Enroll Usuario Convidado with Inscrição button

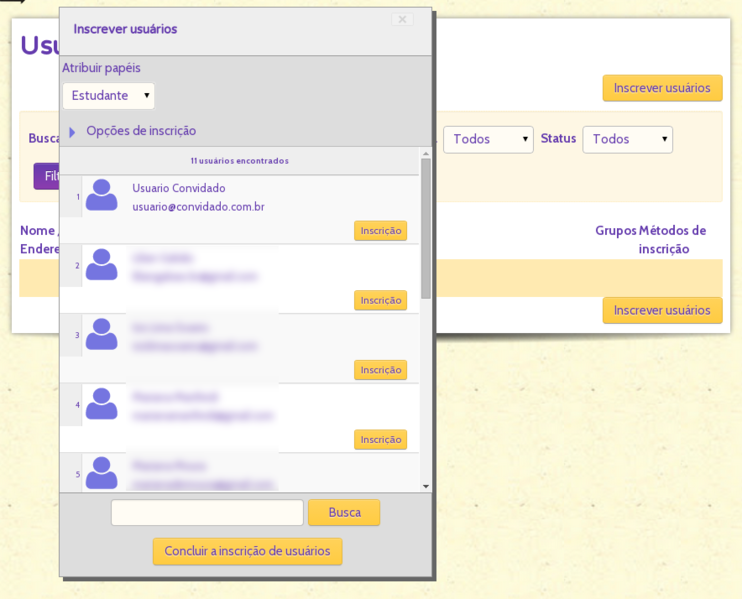380,230
